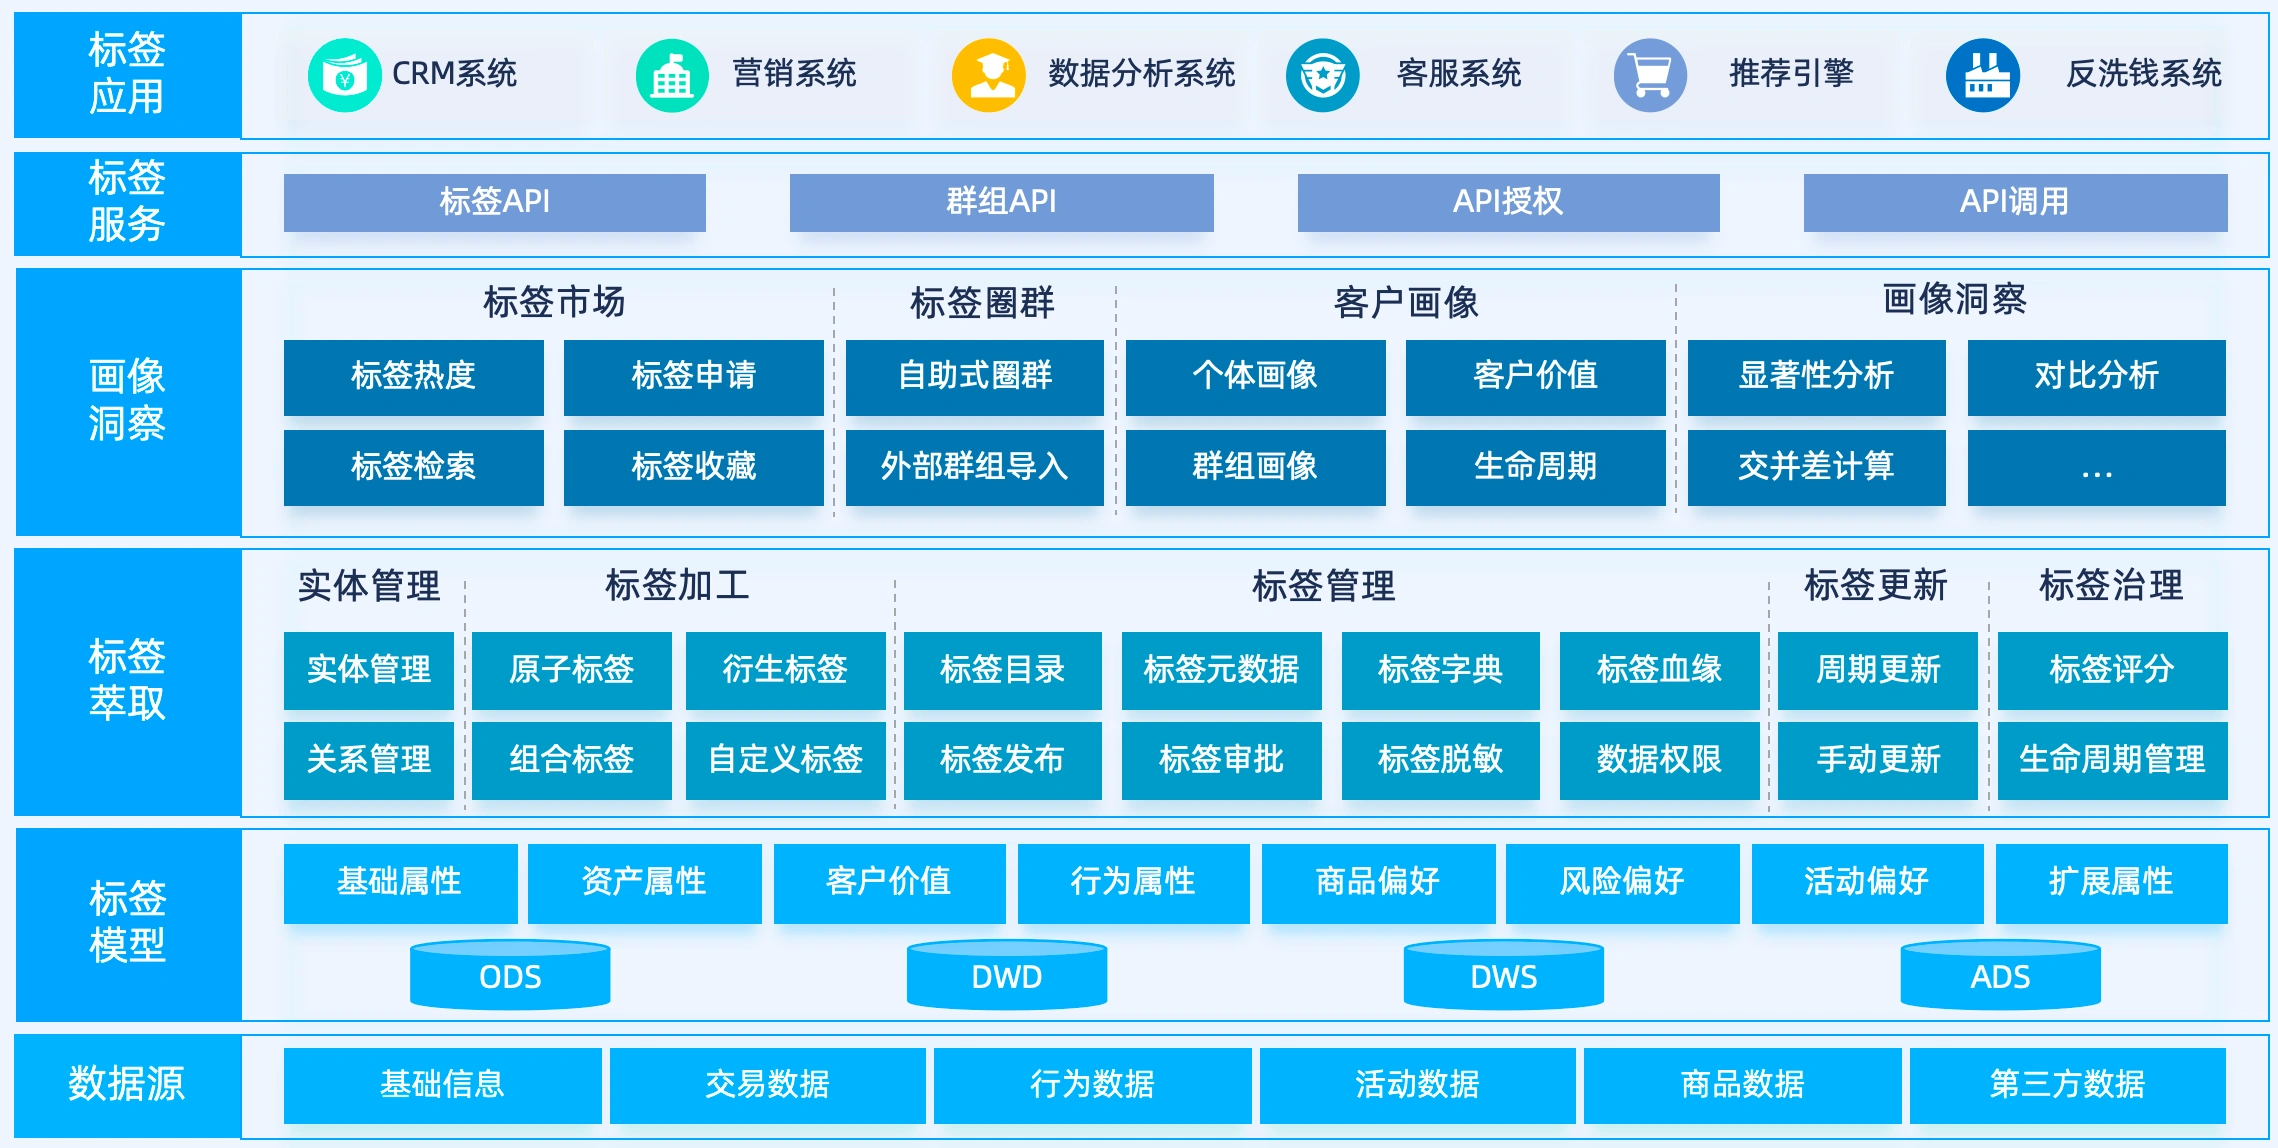Select 标签发布 box

(1003, 760)
